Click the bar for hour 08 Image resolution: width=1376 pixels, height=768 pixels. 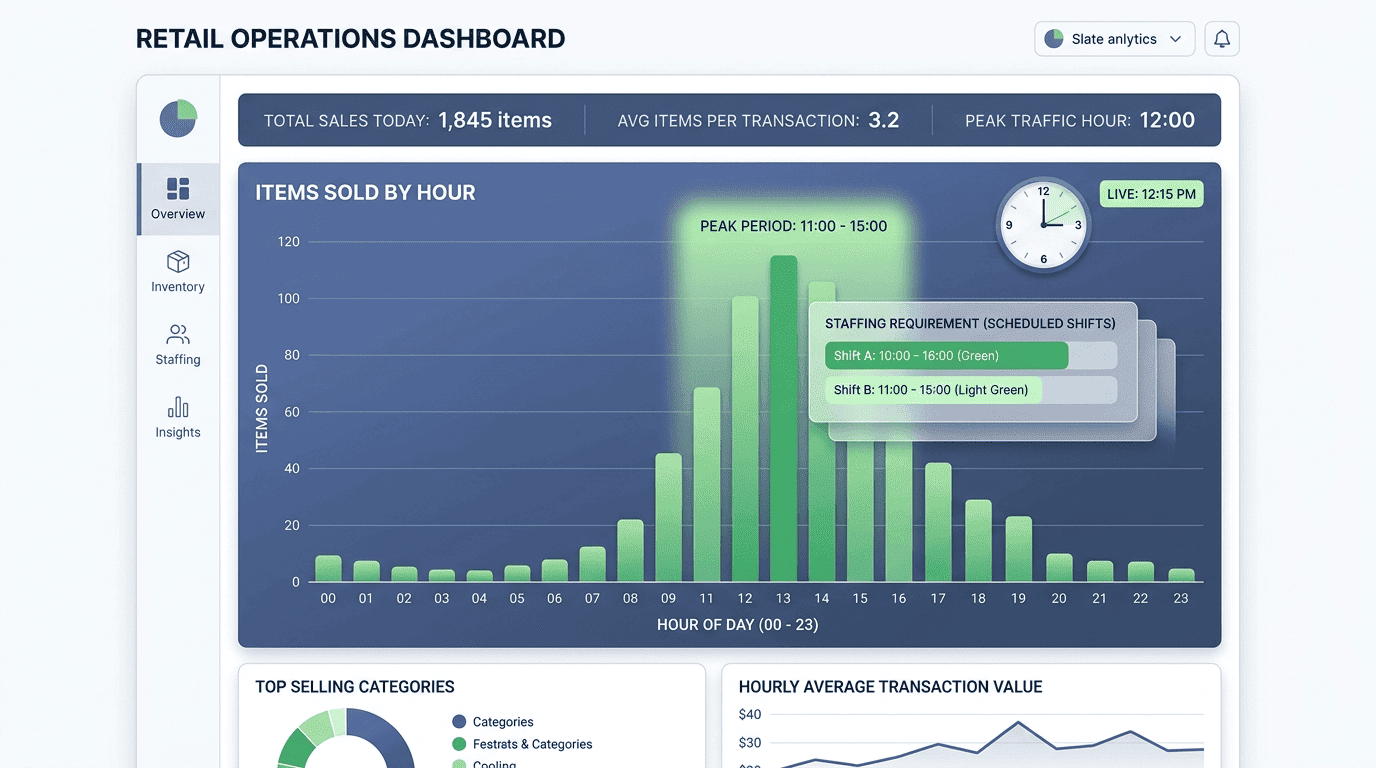point(630,551)
